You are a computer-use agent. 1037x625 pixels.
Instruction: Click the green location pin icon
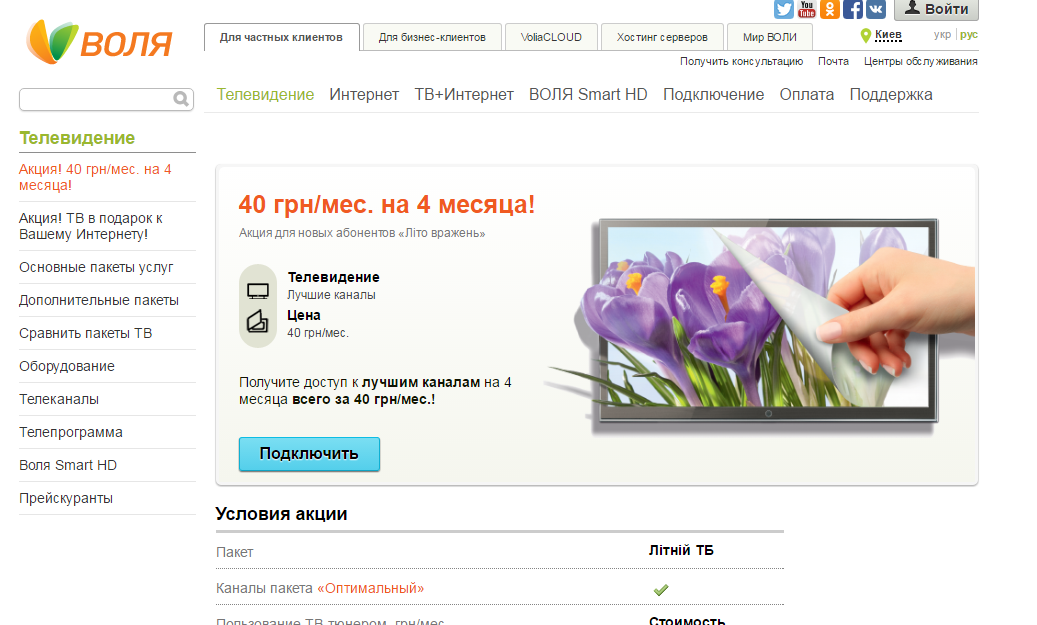pyautogui.click(x=866, y=36)
